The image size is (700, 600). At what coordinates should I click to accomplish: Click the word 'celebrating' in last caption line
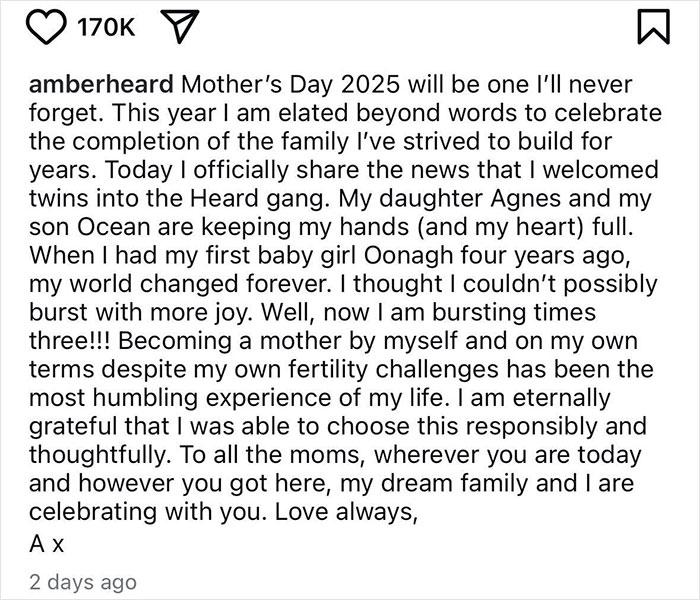(x=93, y=512)
